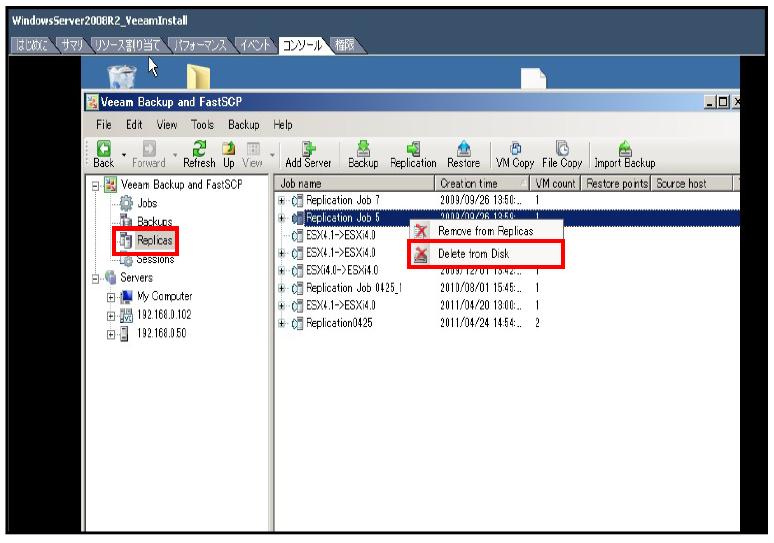Select the ESXi4.0->ESXi4.0 job row
Screen dimensions: 774x543
[507, 271]
